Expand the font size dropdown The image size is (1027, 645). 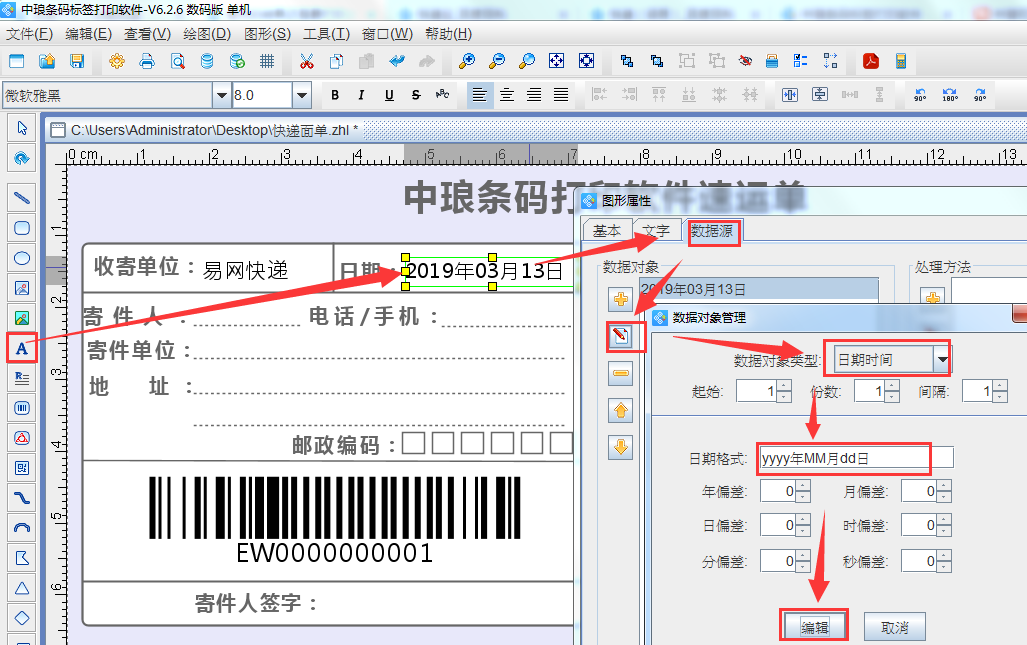tap(302, 96)
